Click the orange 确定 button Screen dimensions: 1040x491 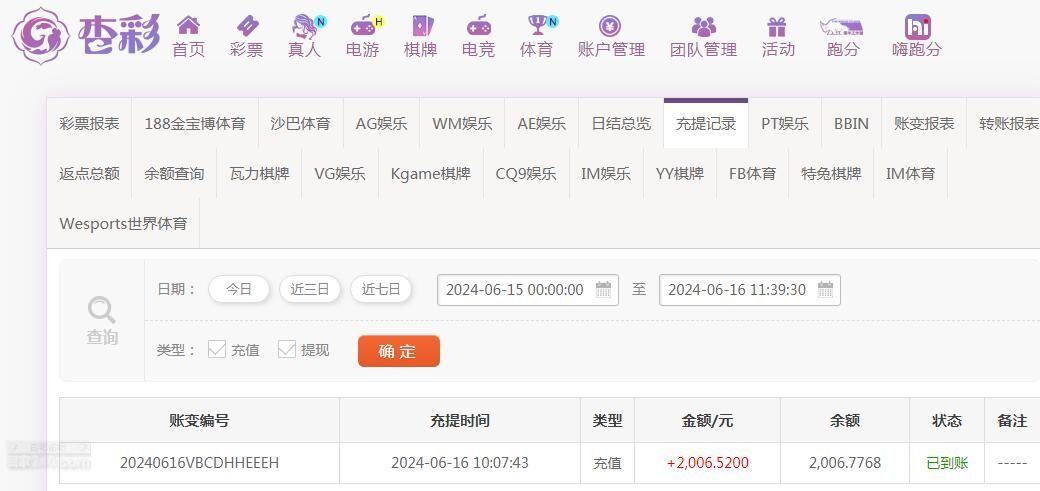pos(399,351)
